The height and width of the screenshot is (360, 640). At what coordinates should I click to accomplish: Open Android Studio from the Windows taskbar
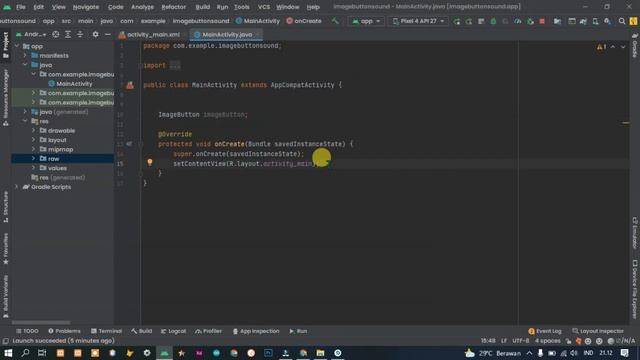click(164, 353)
